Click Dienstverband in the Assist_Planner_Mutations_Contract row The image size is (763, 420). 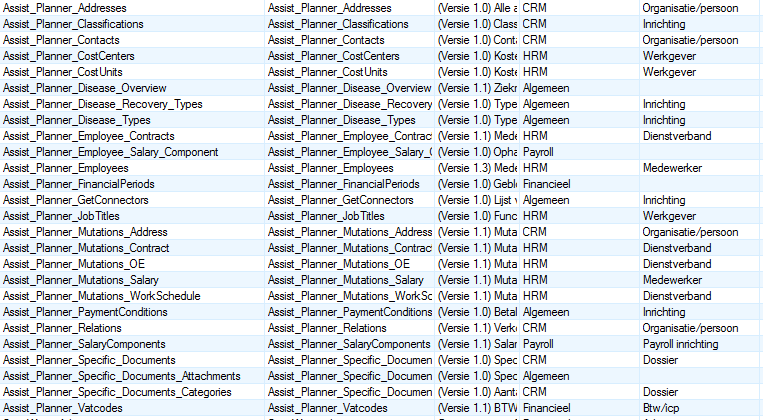point(677,248)
